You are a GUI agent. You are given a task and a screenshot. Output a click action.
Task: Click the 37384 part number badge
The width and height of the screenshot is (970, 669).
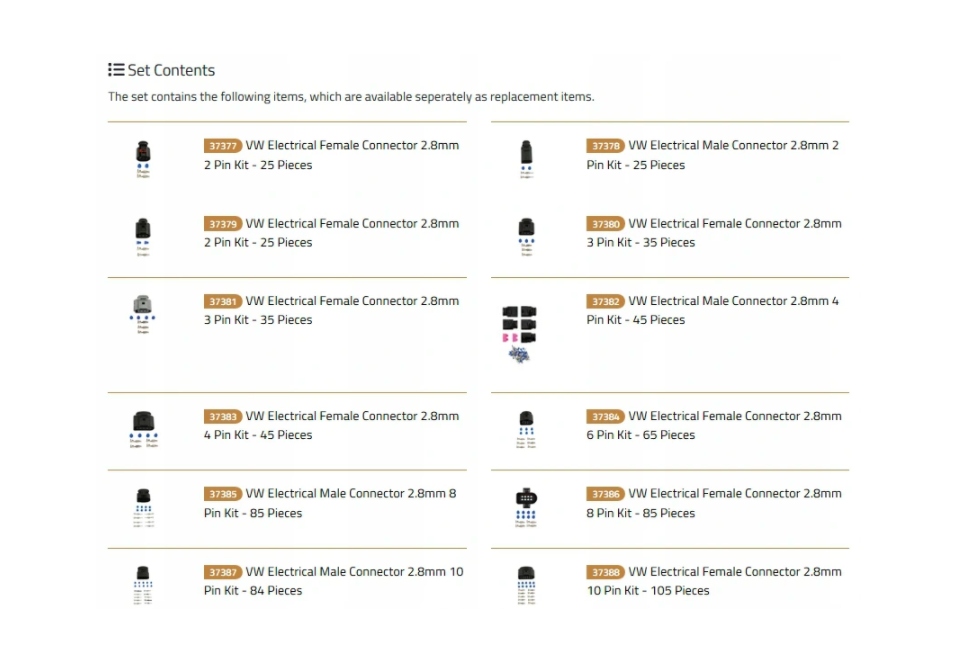[x=605, y=417]
